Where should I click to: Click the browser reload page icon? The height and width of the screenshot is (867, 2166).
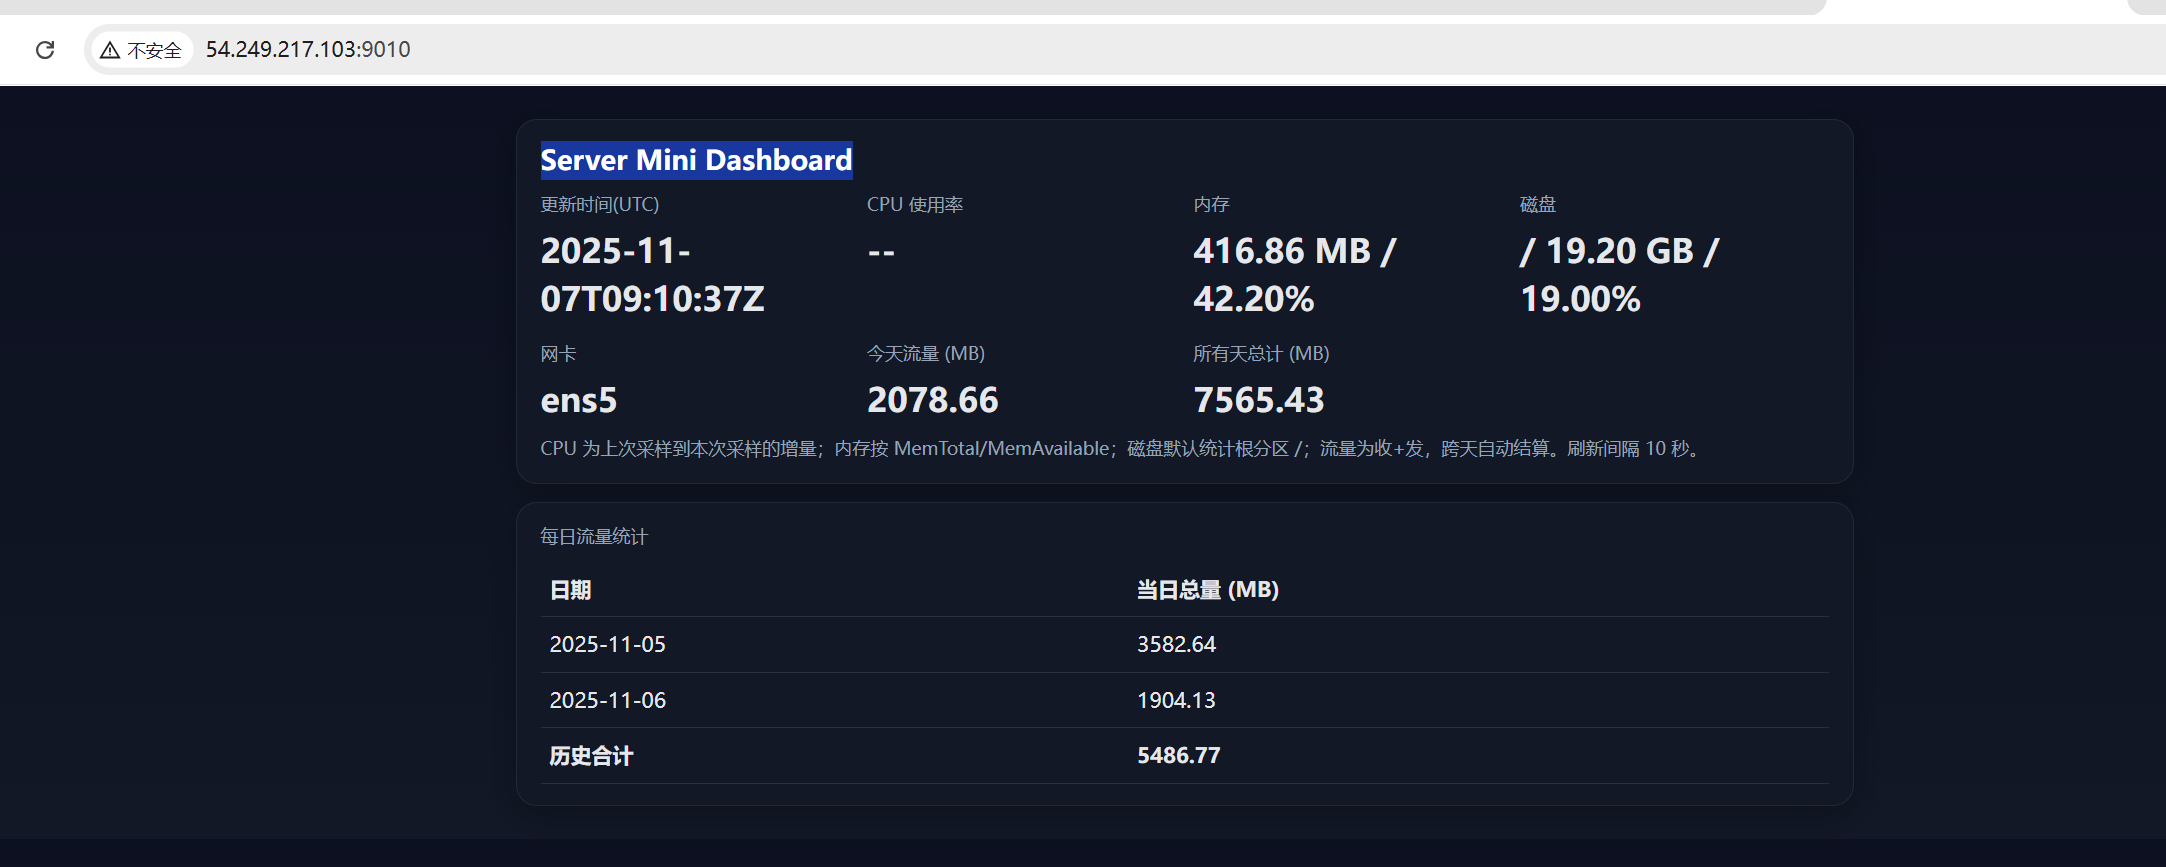[x=45, y=50]
